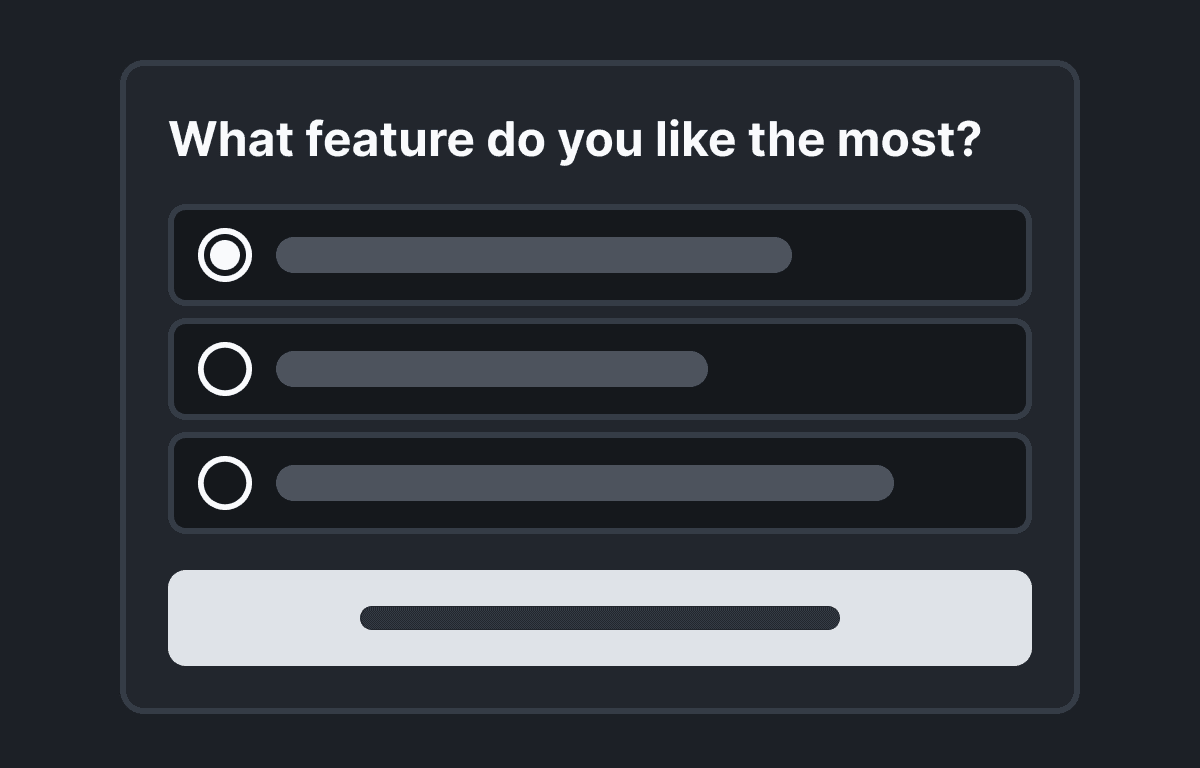Click the first answer option row
Screen dimensions: 1200x768
pyautogui.click(x=600, y=255)
